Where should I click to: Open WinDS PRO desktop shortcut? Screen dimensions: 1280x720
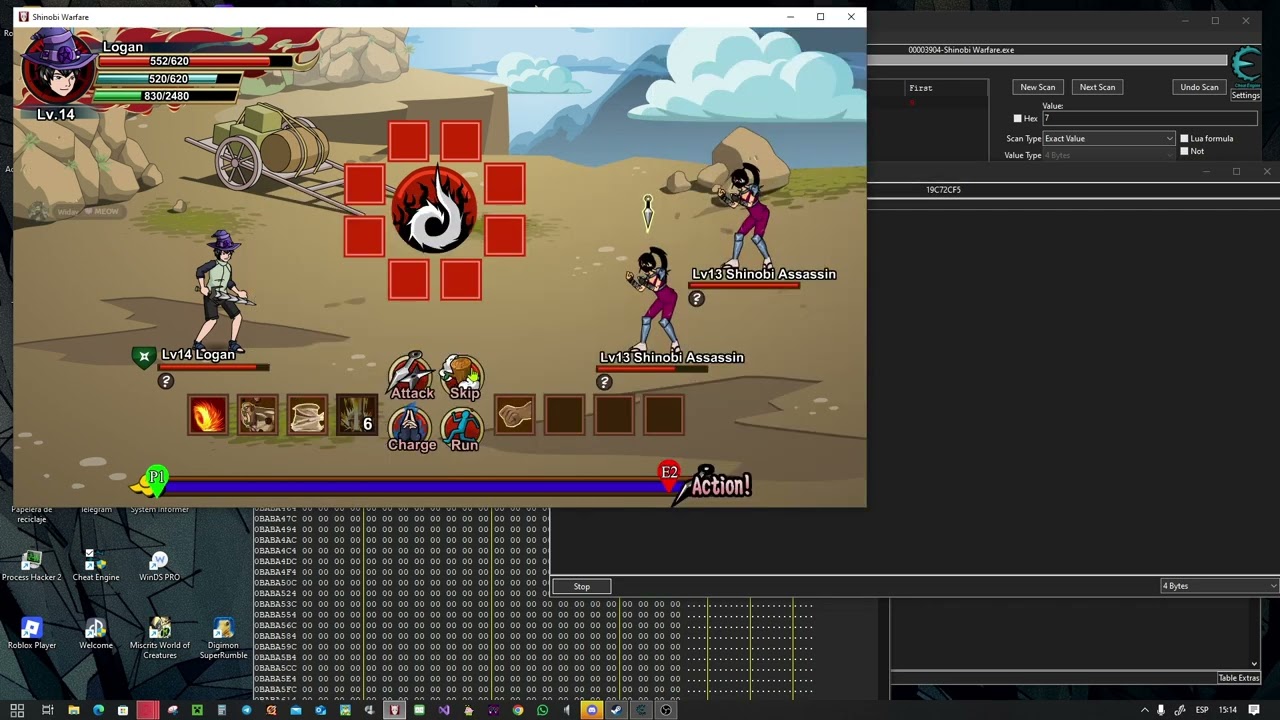(x=159, y=566)
